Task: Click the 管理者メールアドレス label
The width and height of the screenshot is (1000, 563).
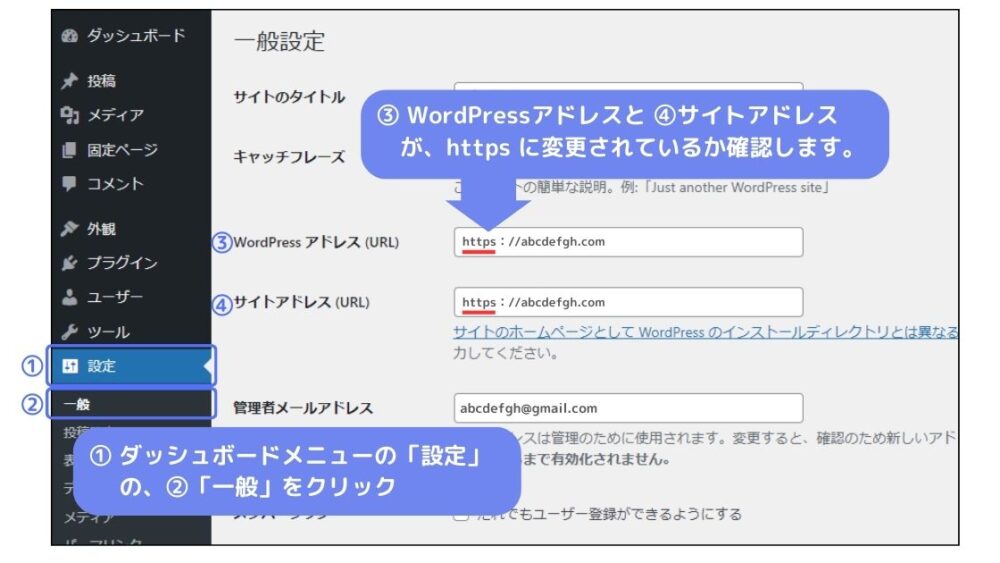Action: [x=303, y=408]
